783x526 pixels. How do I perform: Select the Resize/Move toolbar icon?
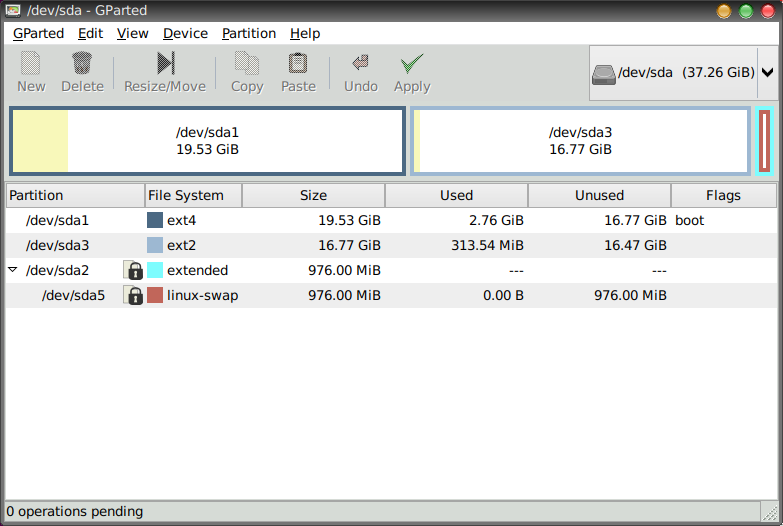pyautogui.click(x=165, y=64)
